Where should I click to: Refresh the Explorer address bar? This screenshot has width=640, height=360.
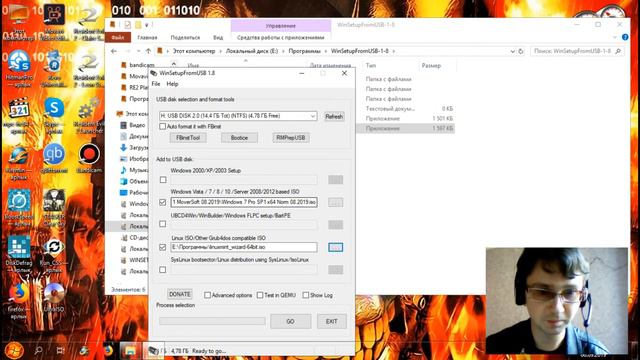(x=521, y=51)
